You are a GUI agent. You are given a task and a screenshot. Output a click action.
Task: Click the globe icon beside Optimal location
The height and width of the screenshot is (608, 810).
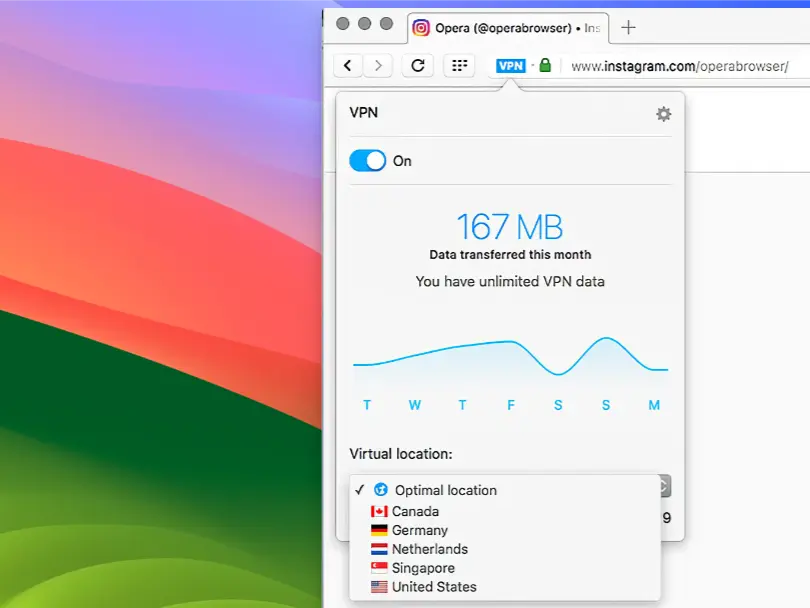click(379, 490)
